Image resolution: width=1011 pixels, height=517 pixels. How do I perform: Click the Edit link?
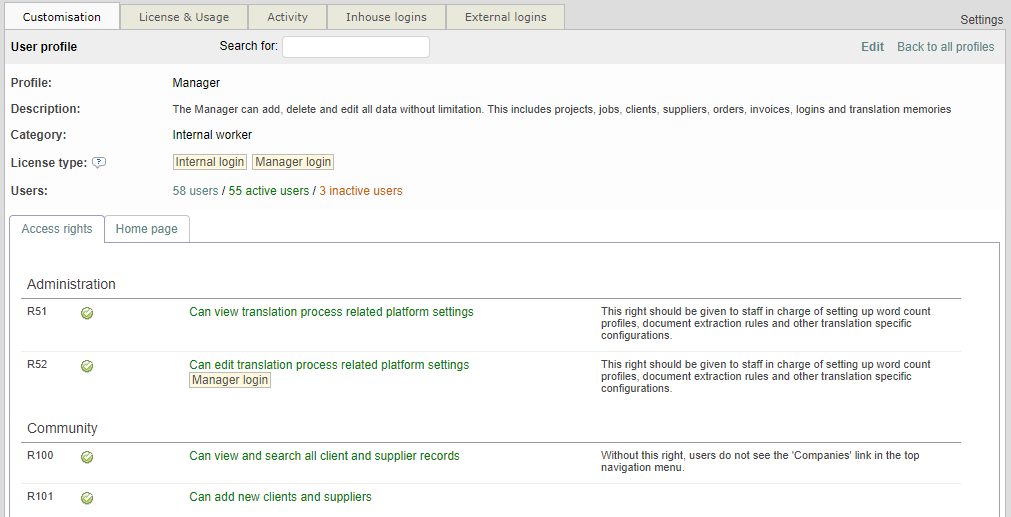click(x=872, y=47)
